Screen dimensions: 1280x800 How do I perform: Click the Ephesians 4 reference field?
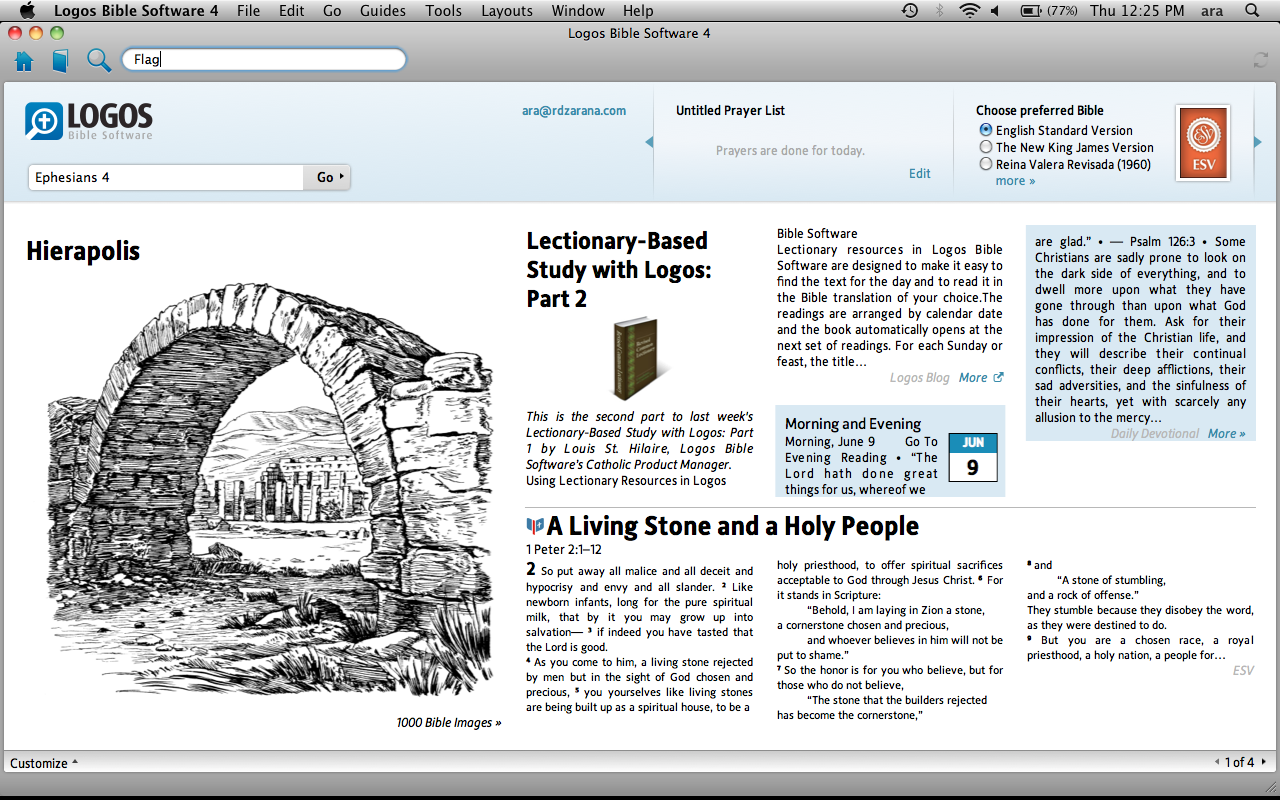click(x=166, y=177)
